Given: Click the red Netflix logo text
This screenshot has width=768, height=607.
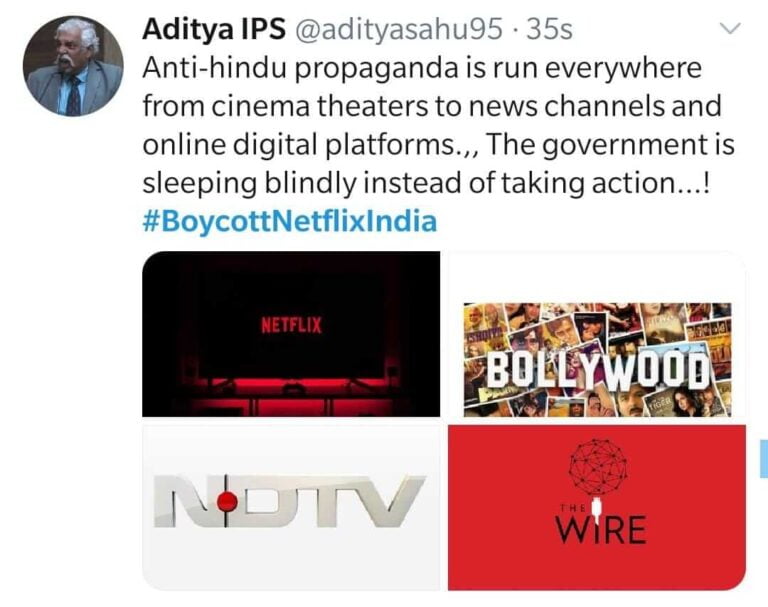Looking at the screenshot, I should point(291,325).
